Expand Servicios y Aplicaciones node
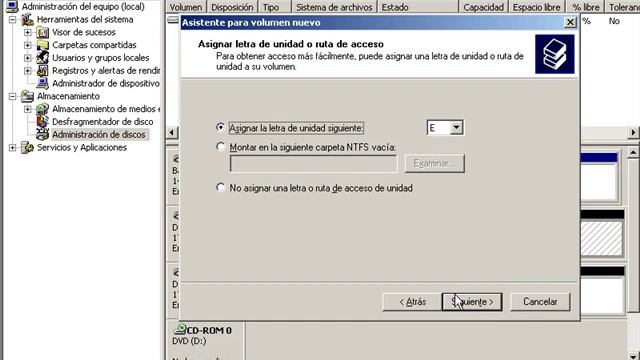The width and height of the screenshot is (640, 360). (13, 147)
